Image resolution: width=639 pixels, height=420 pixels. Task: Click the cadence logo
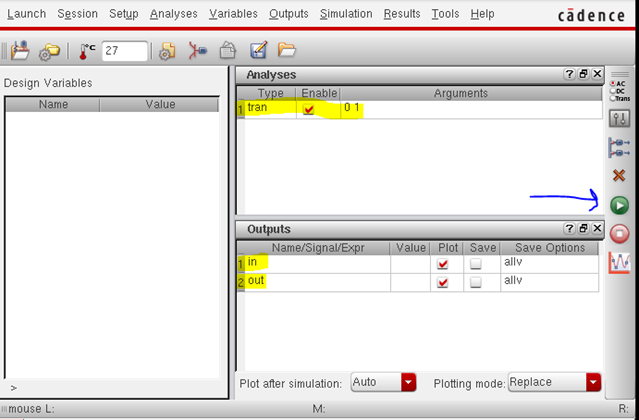591,15
